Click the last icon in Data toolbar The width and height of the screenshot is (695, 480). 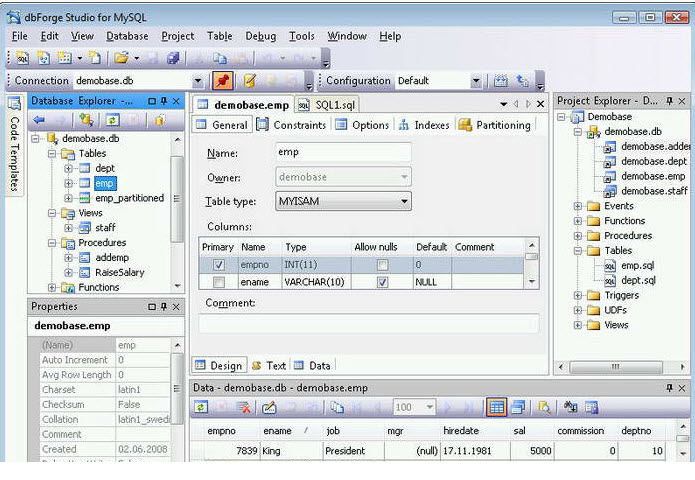click(x=592, y=407)
